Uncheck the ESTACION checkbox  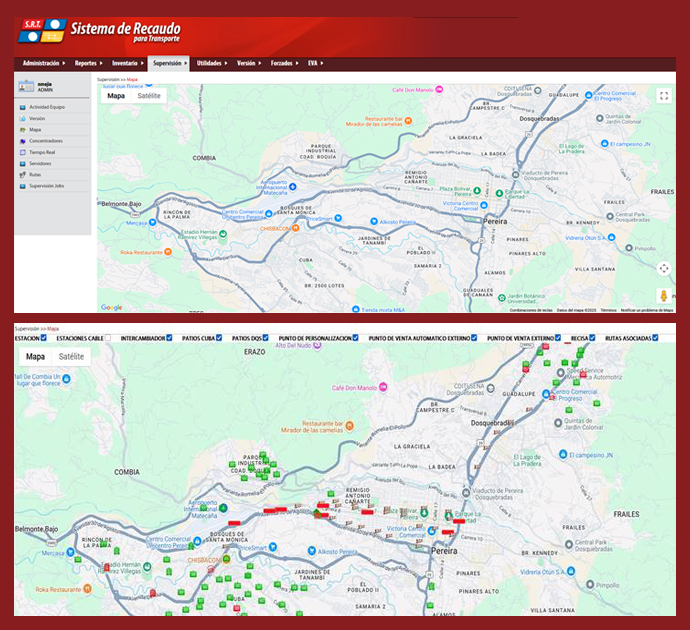(x=44, y=338)
